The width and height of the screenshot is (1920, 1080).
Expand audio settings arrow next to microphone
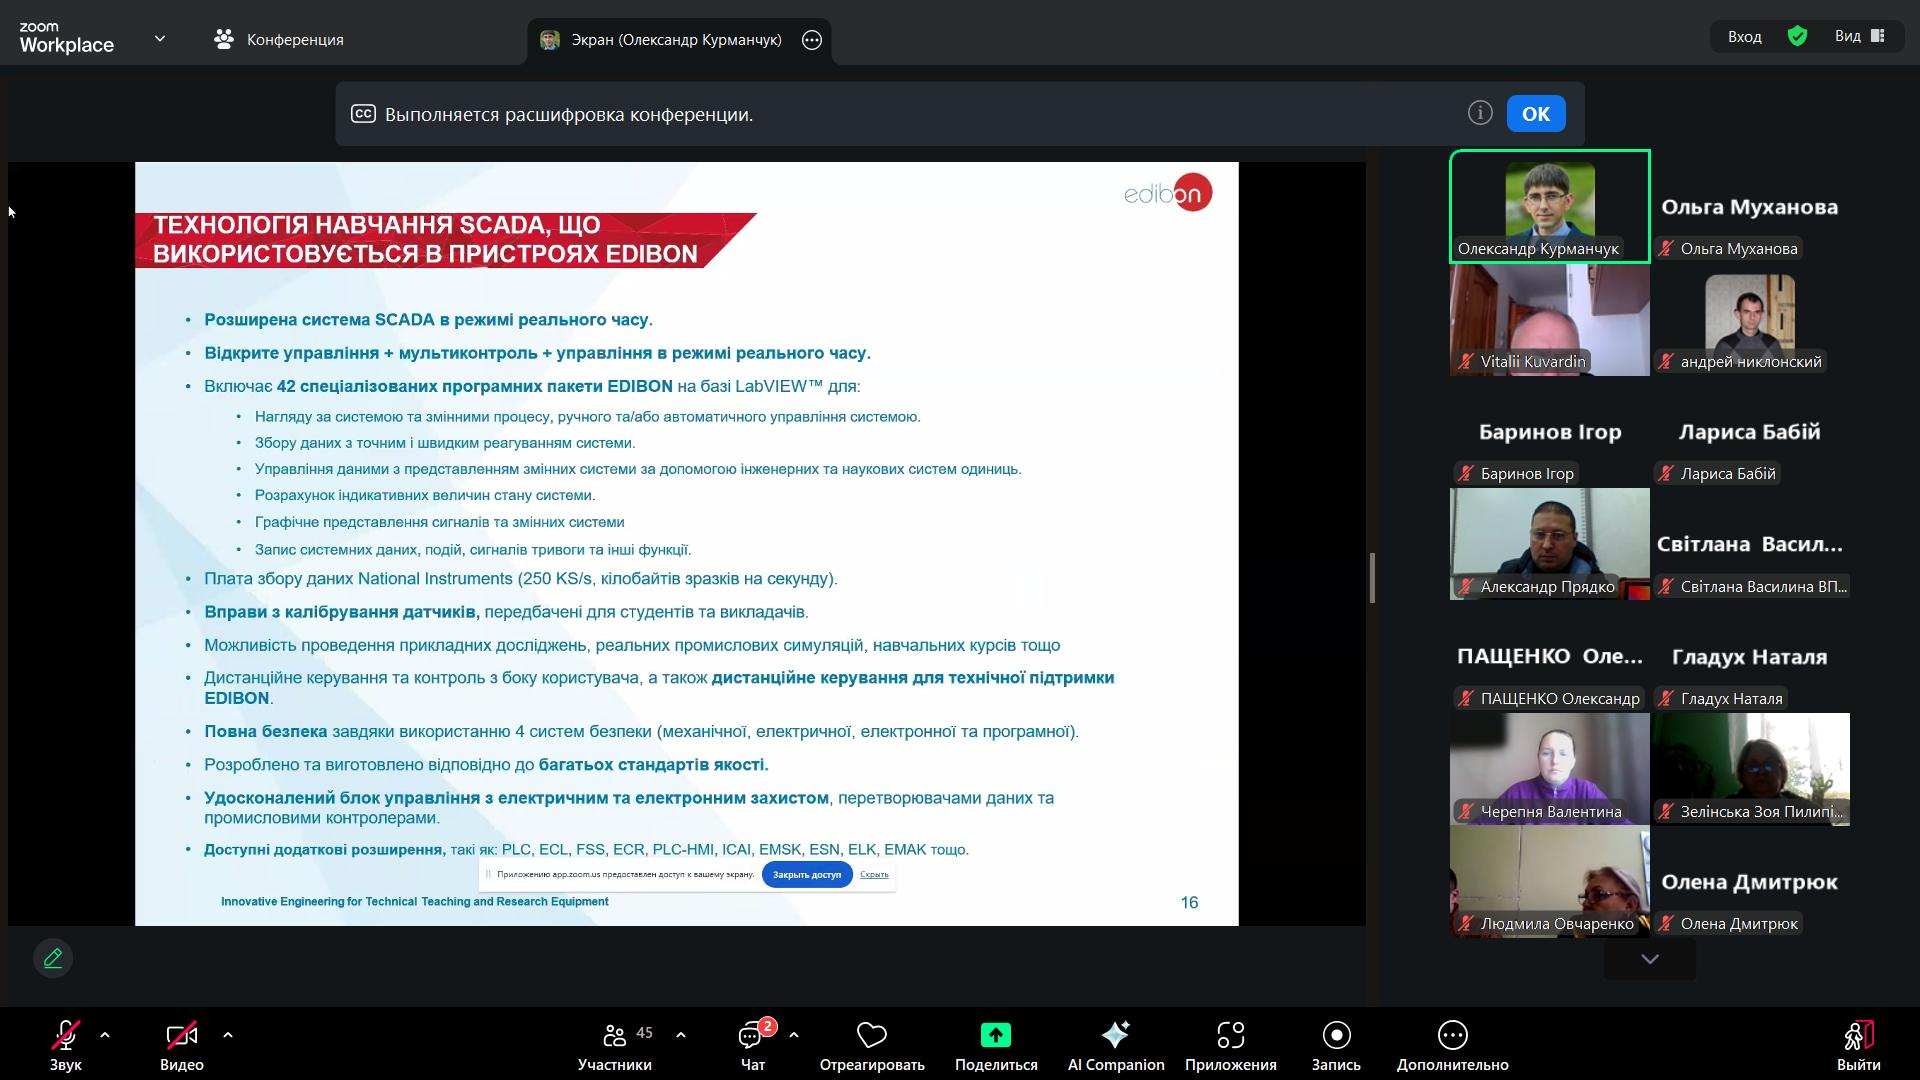coord(105,1035)
